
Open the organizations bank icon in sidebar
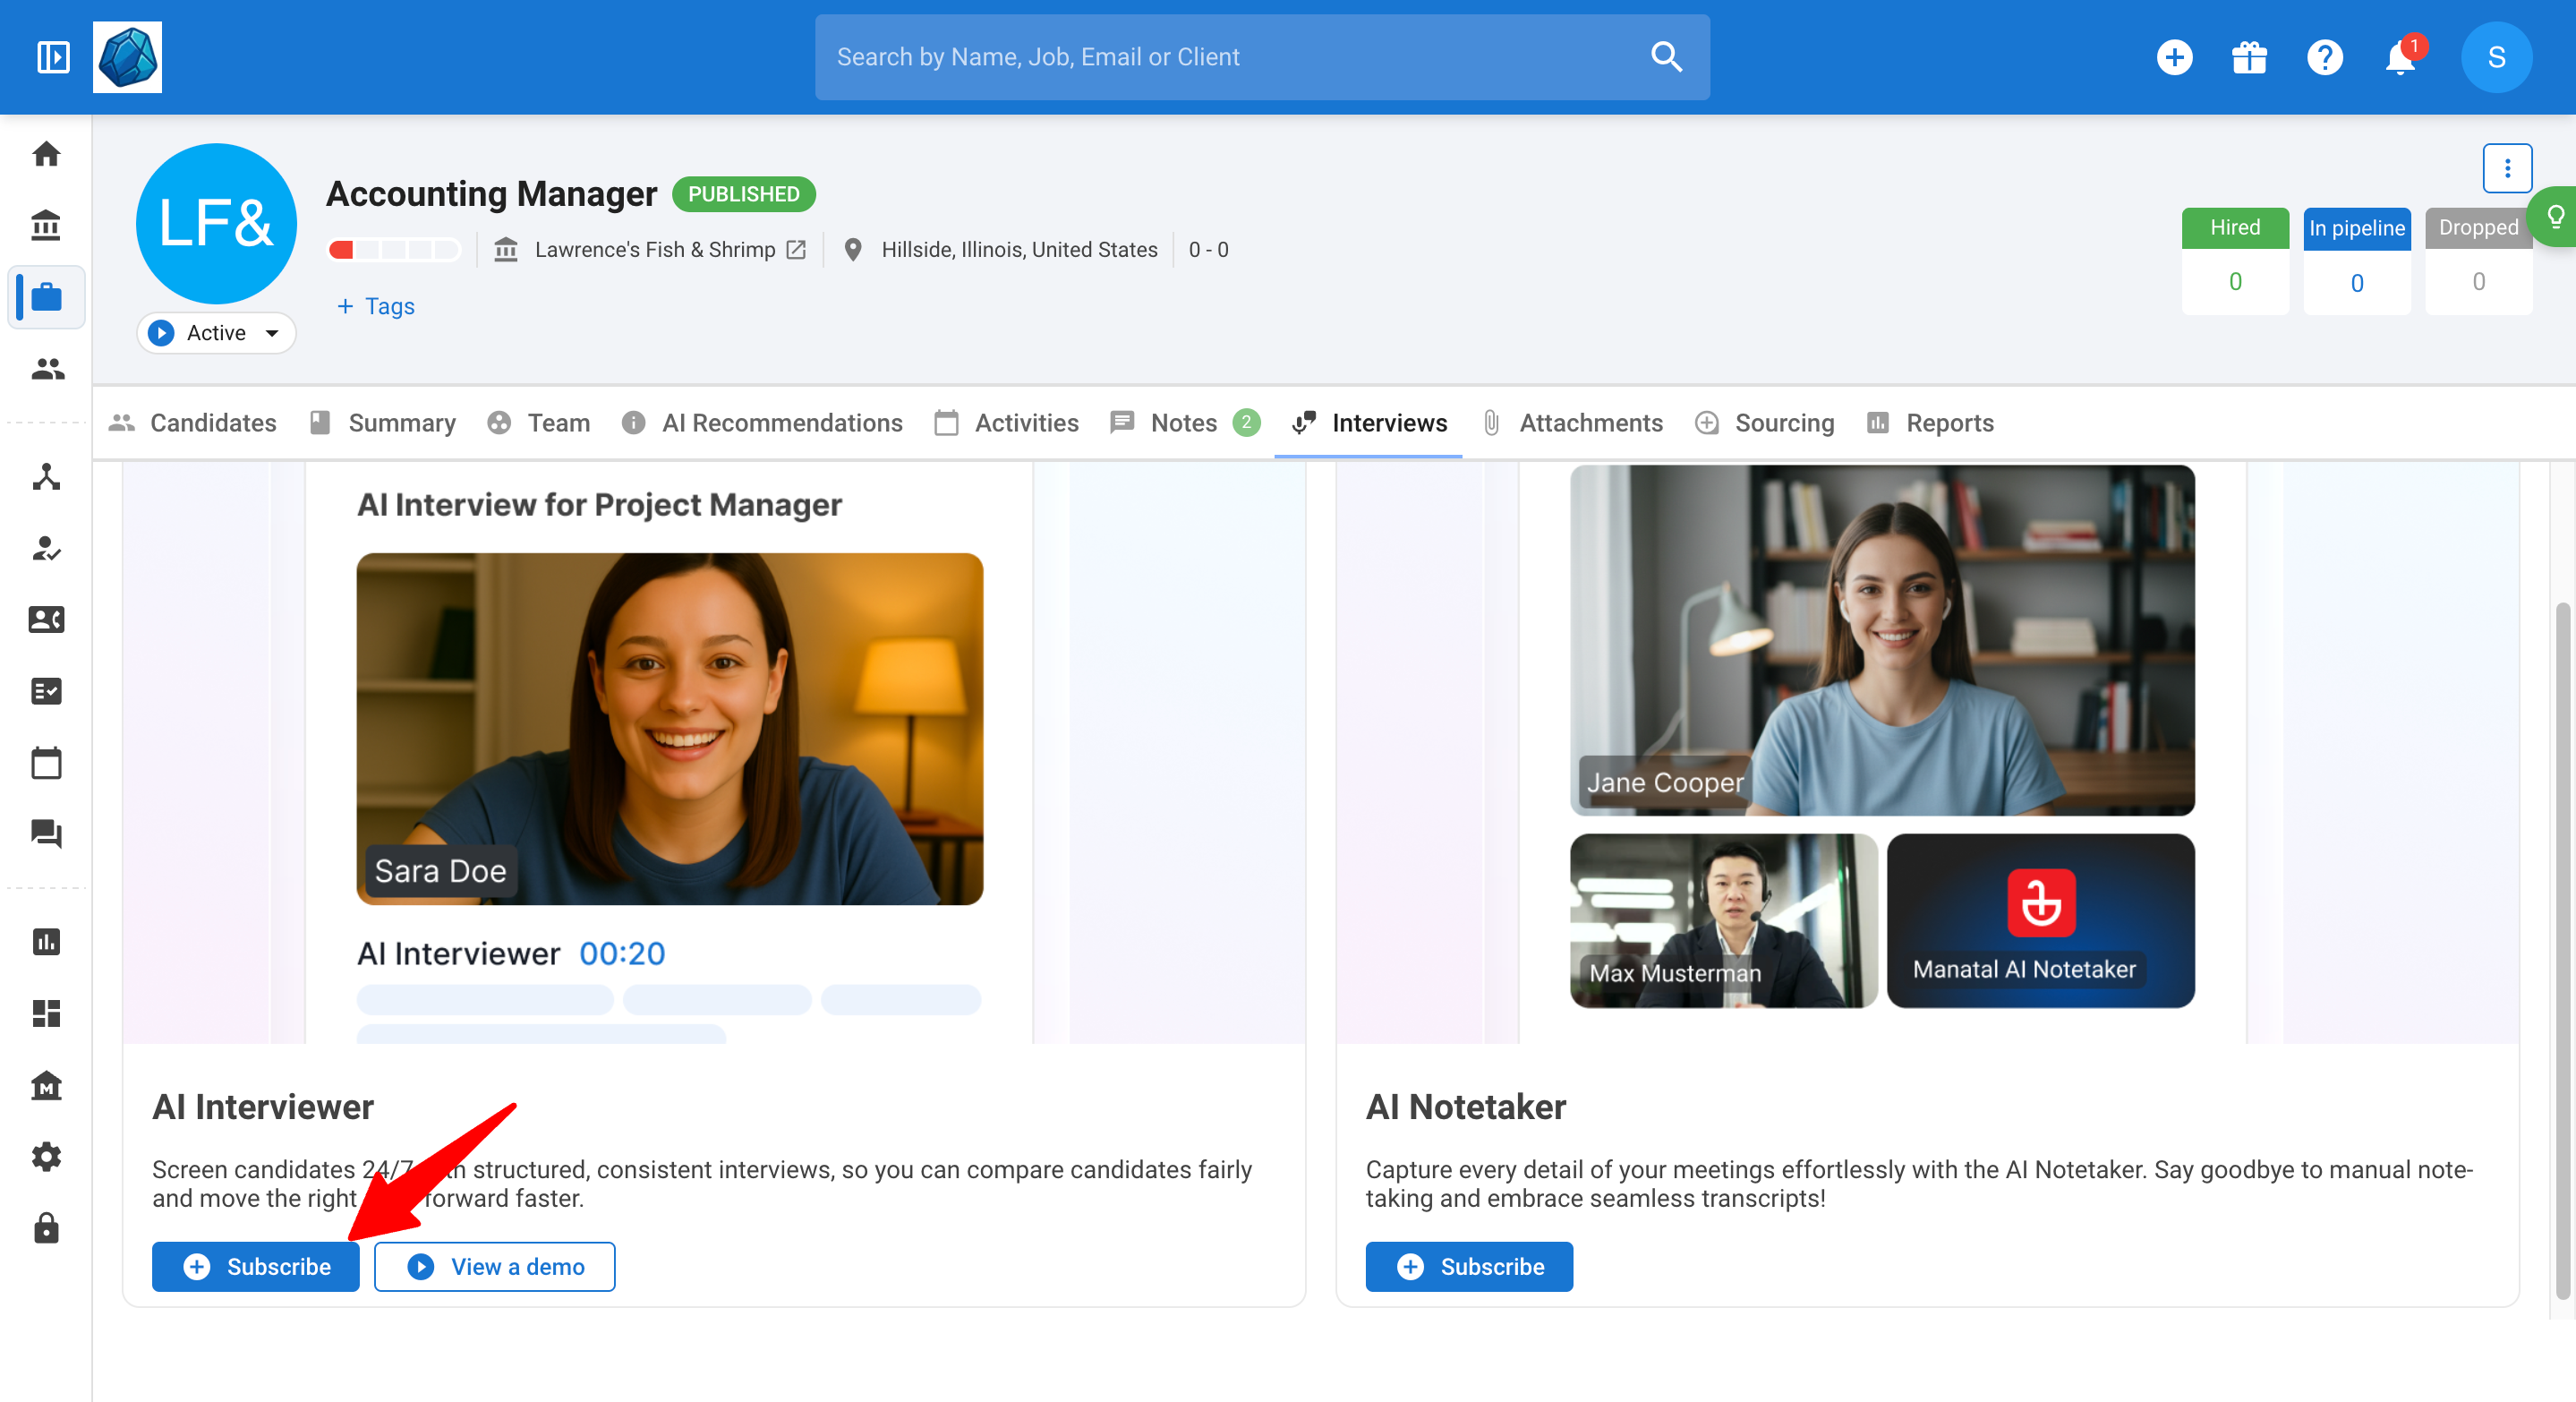pyautogui.click(x=46, y=226)
